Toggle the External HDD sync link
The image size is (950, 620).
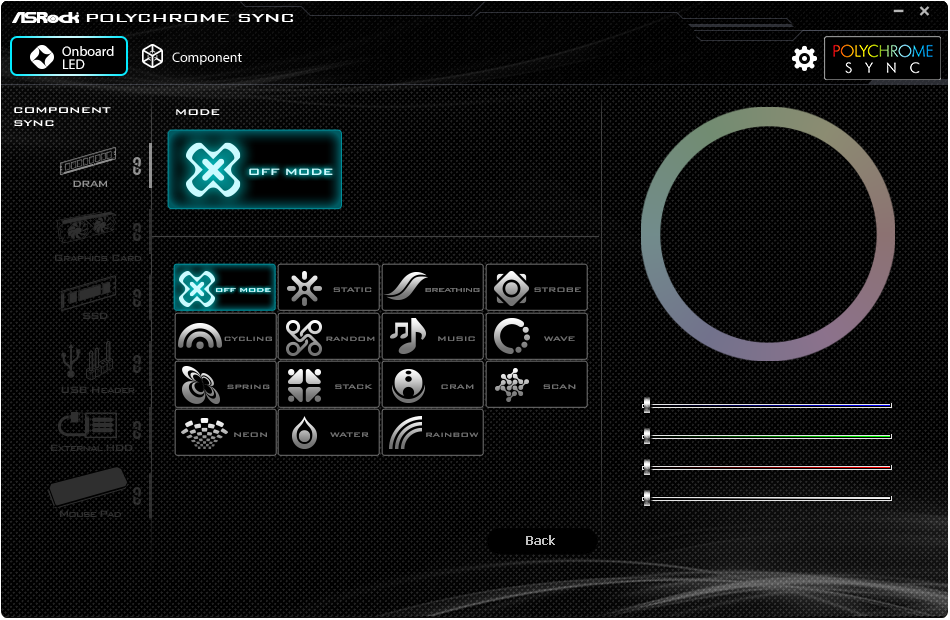(x=137, y=430)
